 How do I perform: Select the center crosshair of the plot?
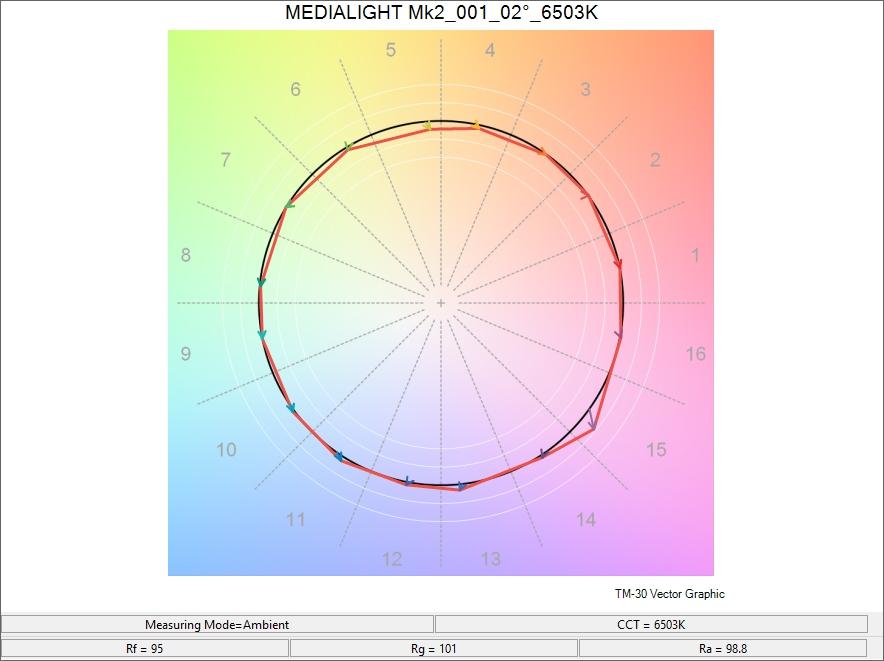tap(441, 300)
